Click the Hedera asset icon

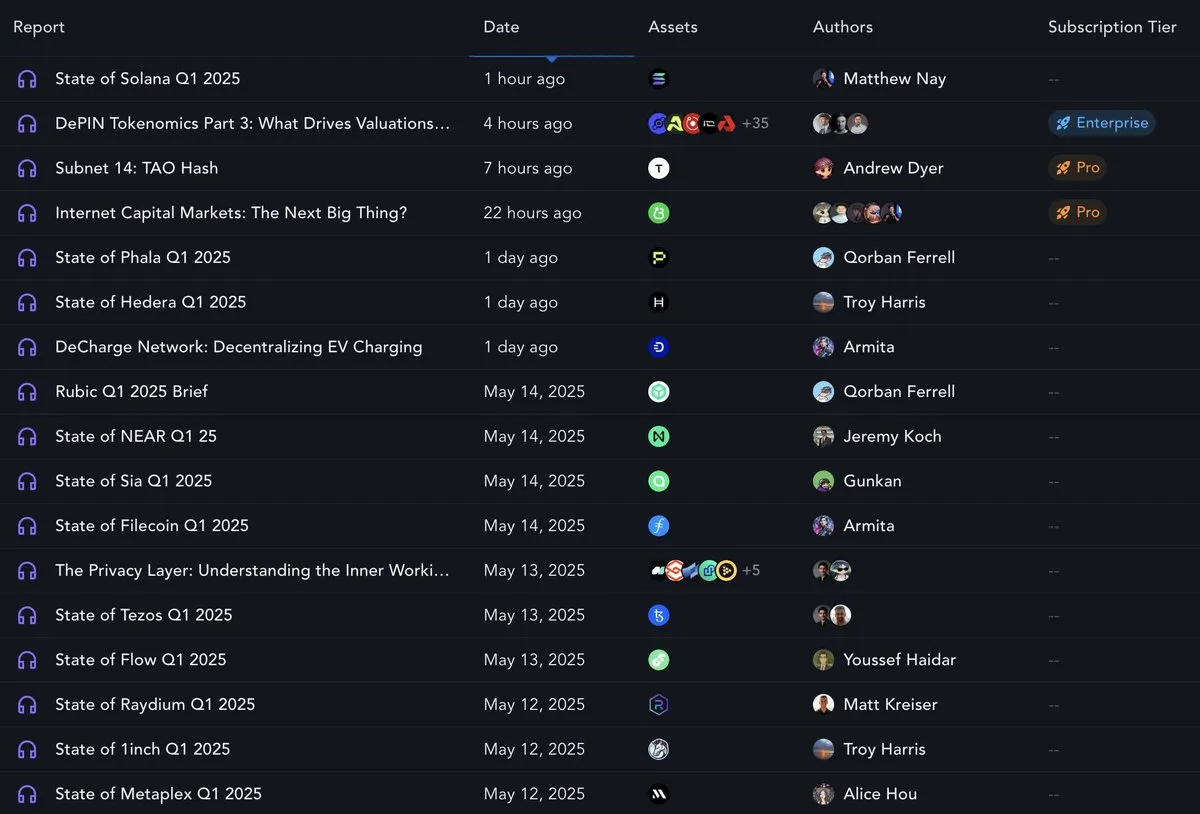point(658,302)
